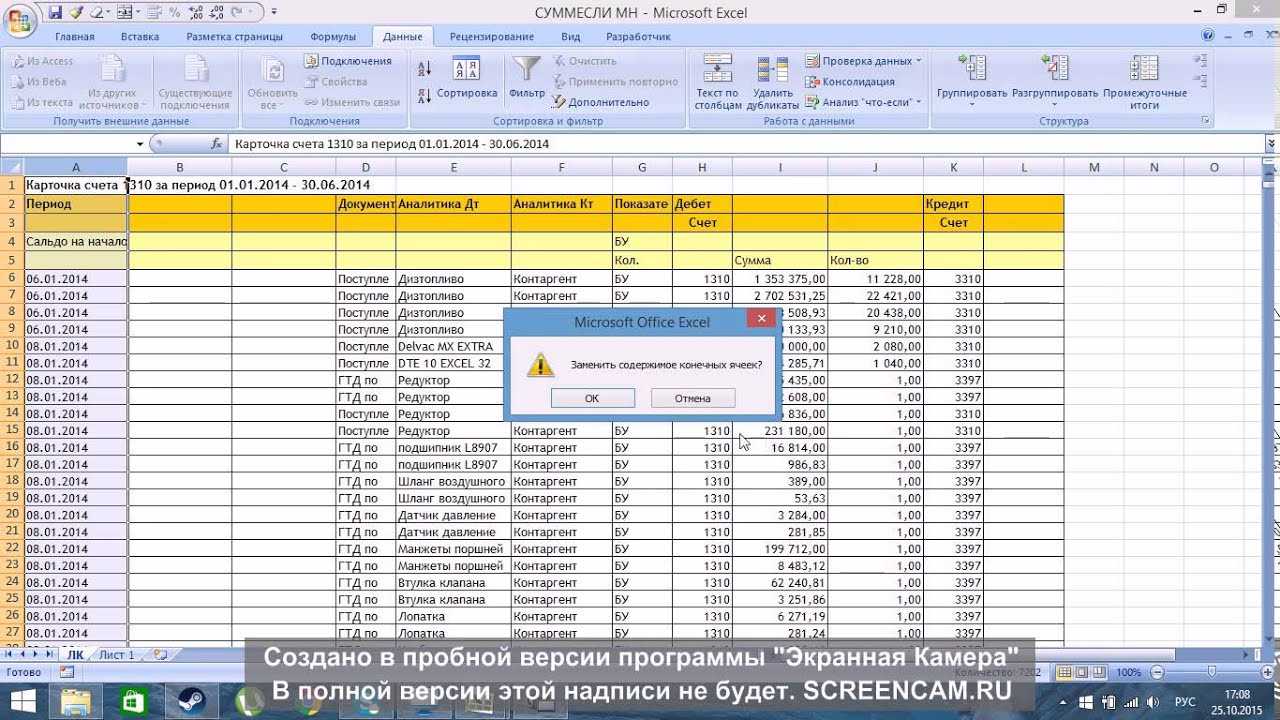The image size is (1280, 720).
Task: Open Дополнительно advanced filter
Action: point(600,102)
